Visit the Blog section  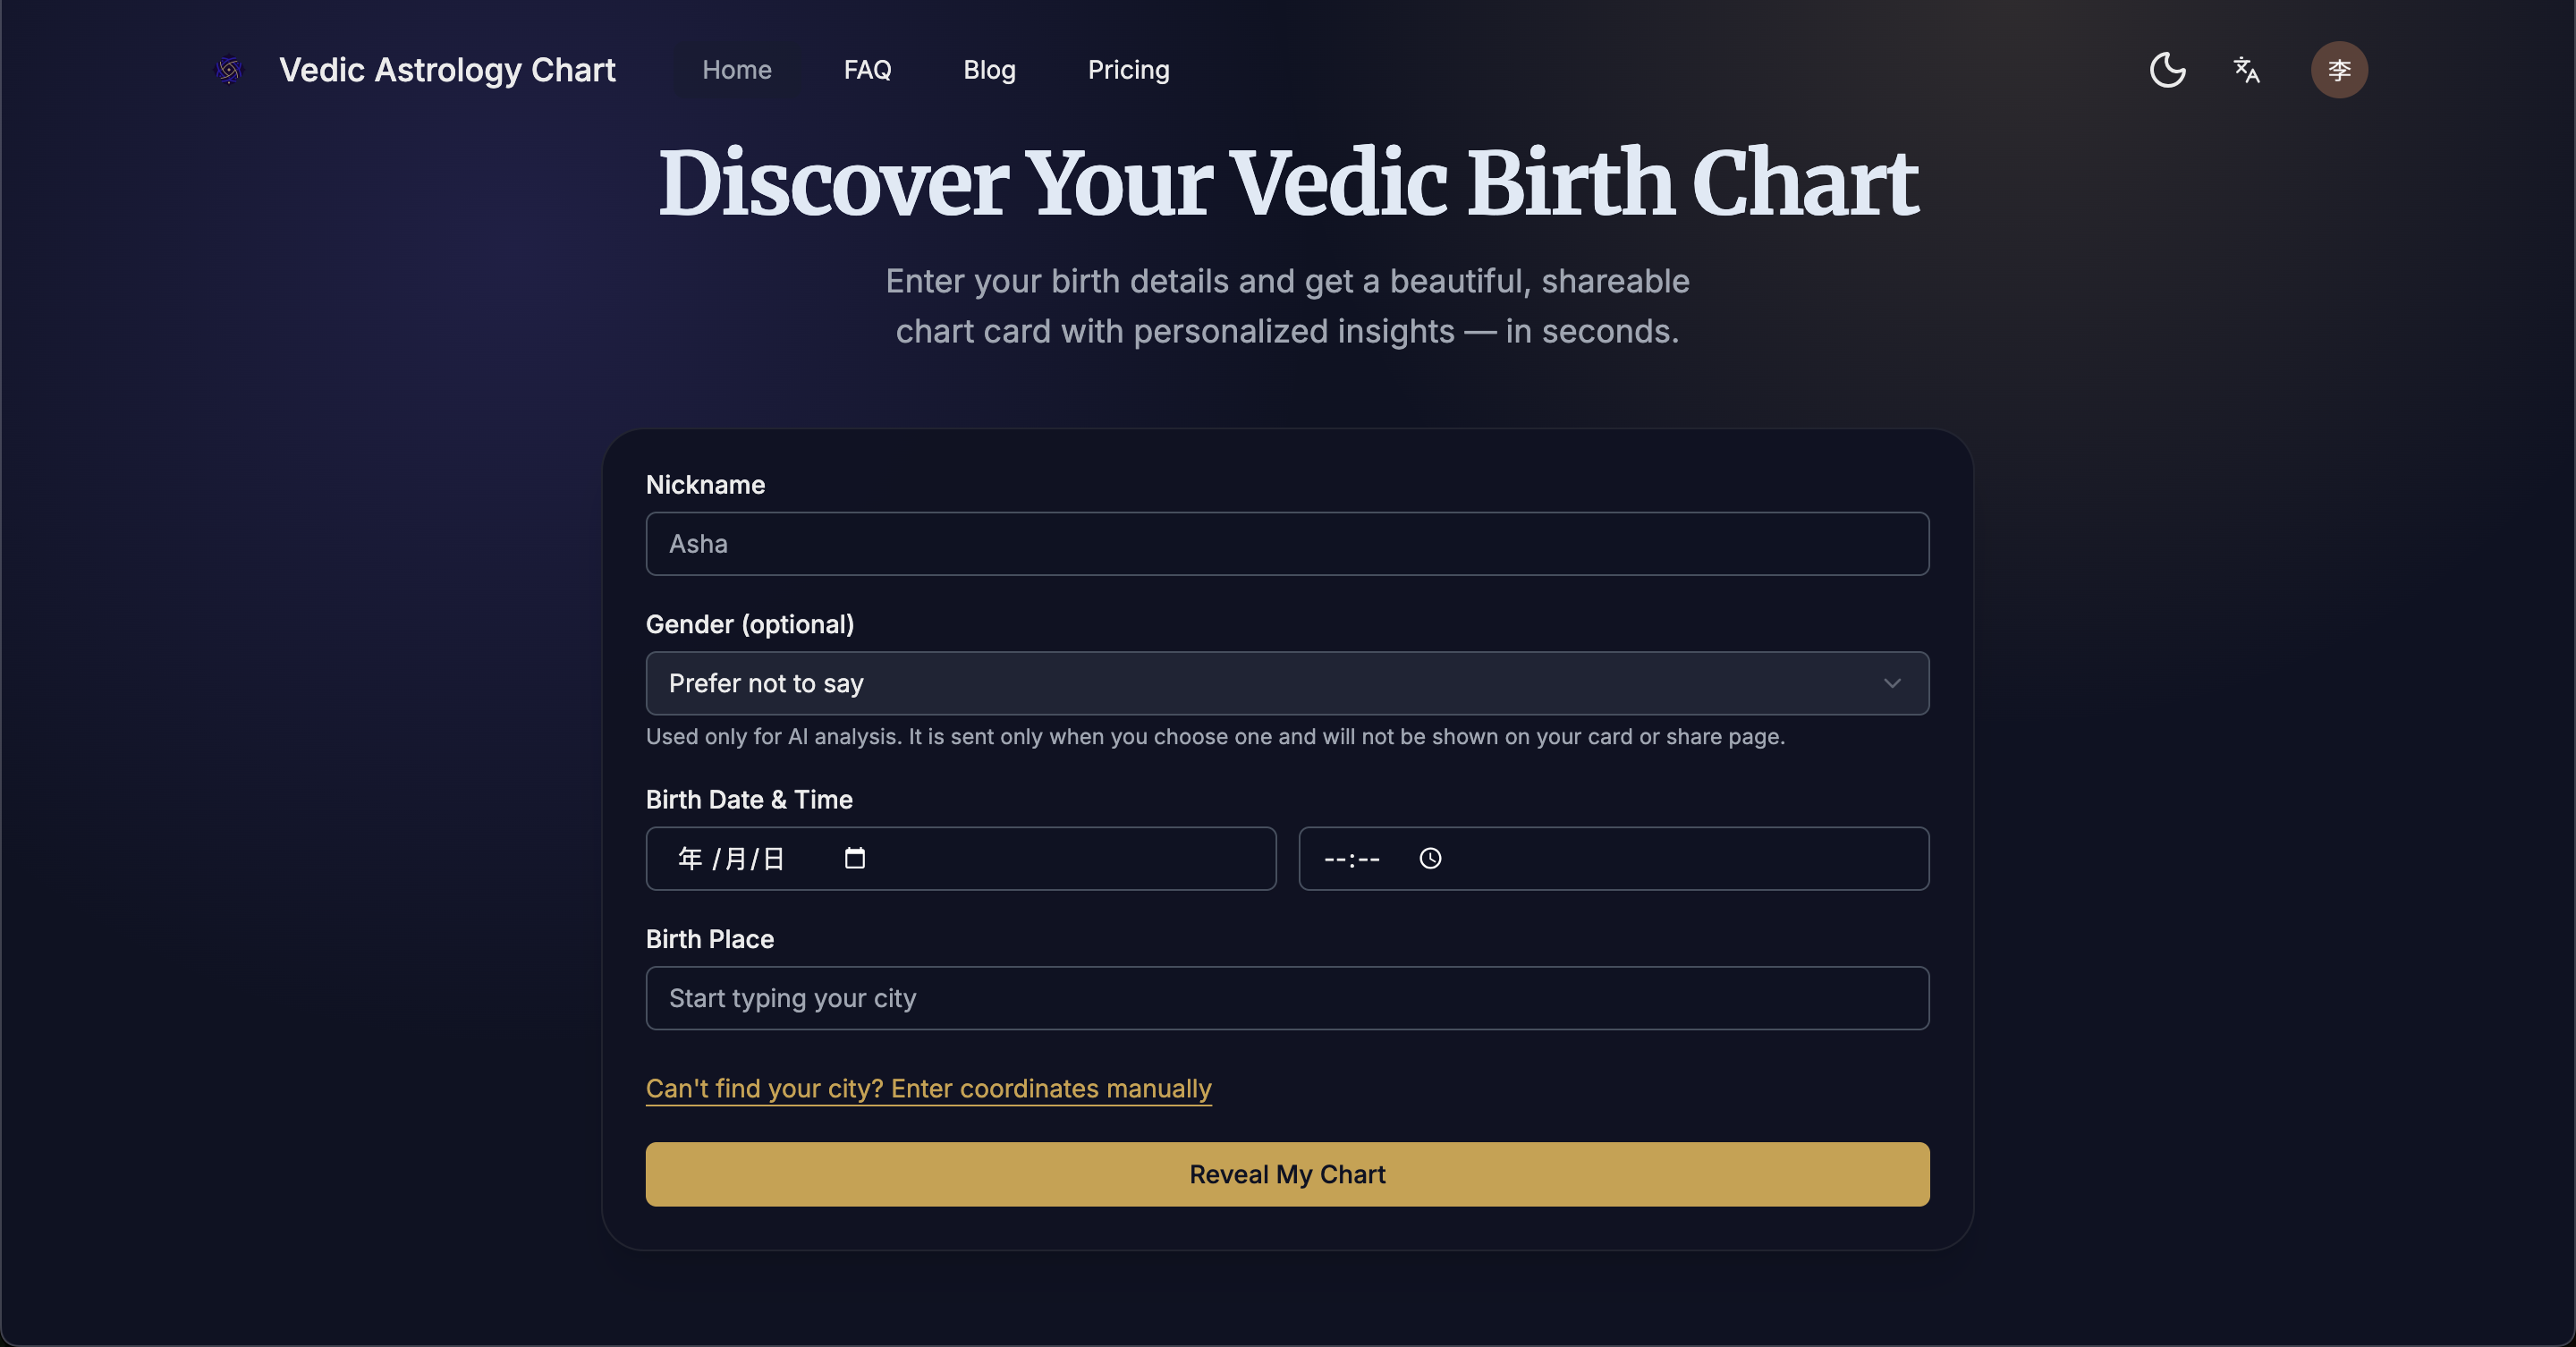click(989, 70)
